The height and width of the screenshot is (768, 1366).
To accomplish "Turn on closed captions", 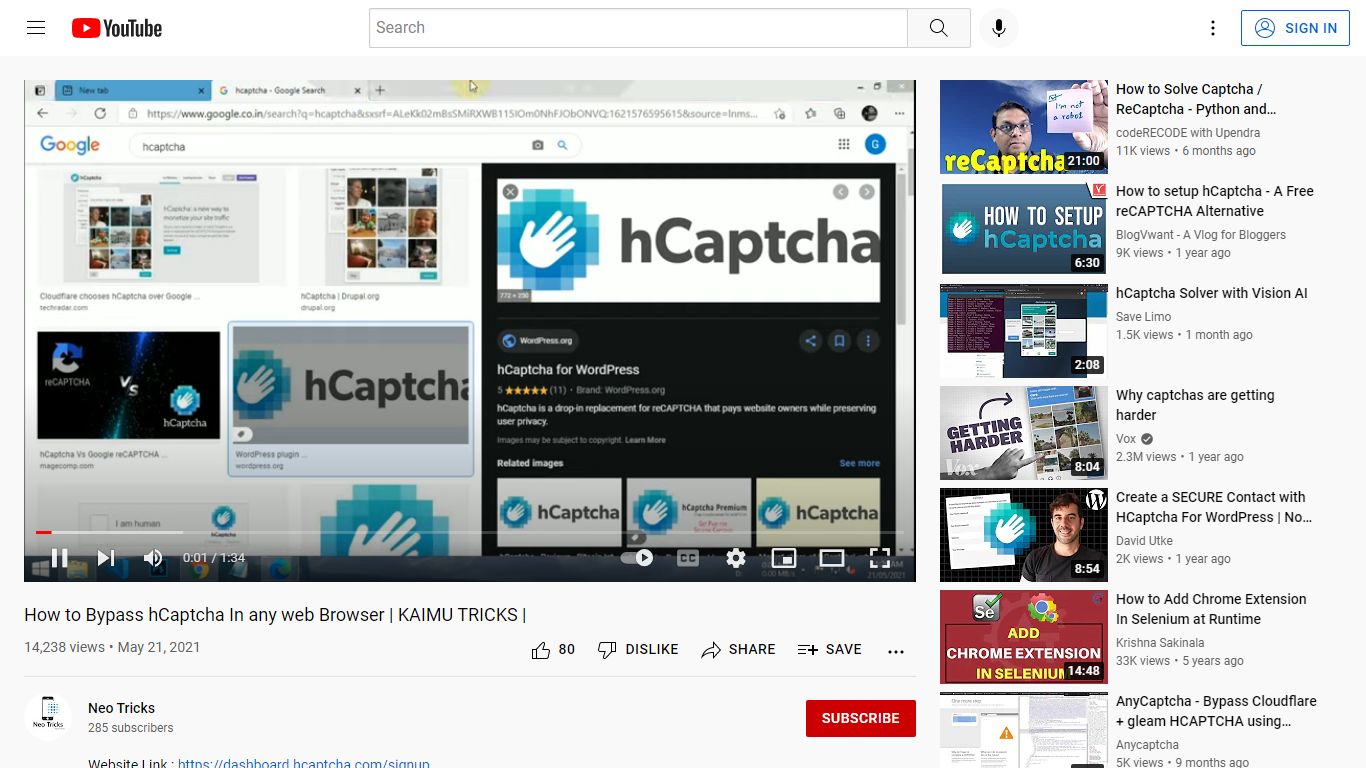I will tap(688, 558).
